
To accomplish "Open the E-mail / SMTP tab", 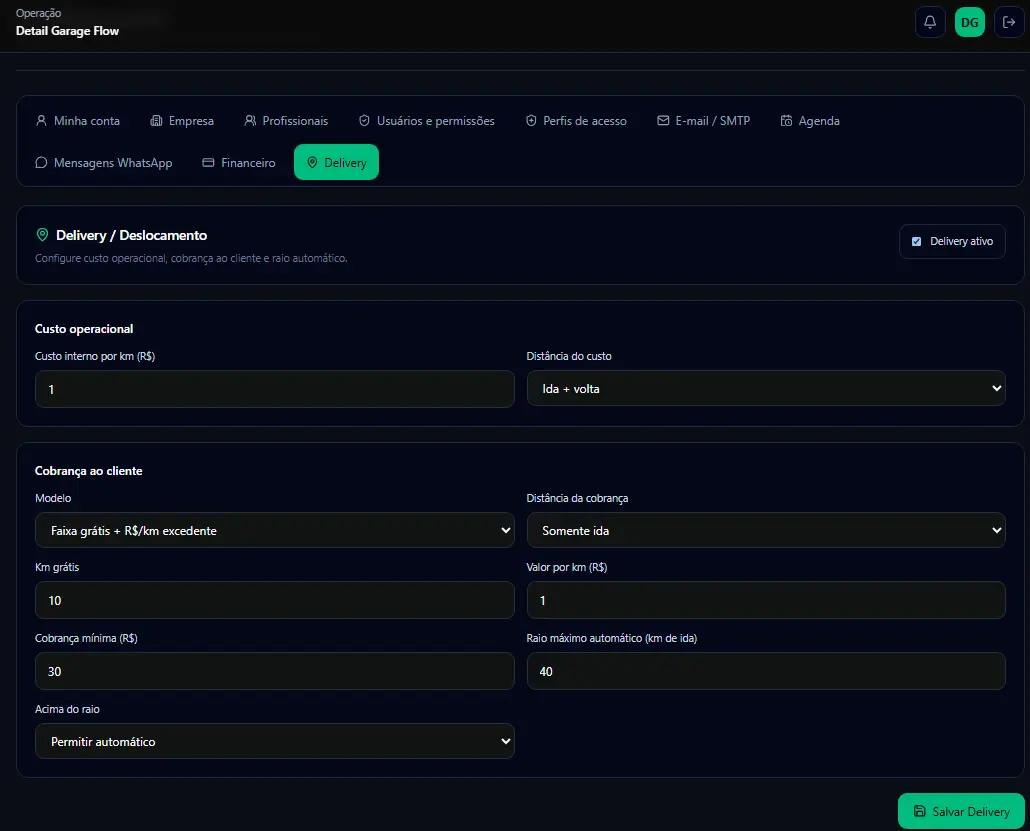I will (x=704, y=121).
